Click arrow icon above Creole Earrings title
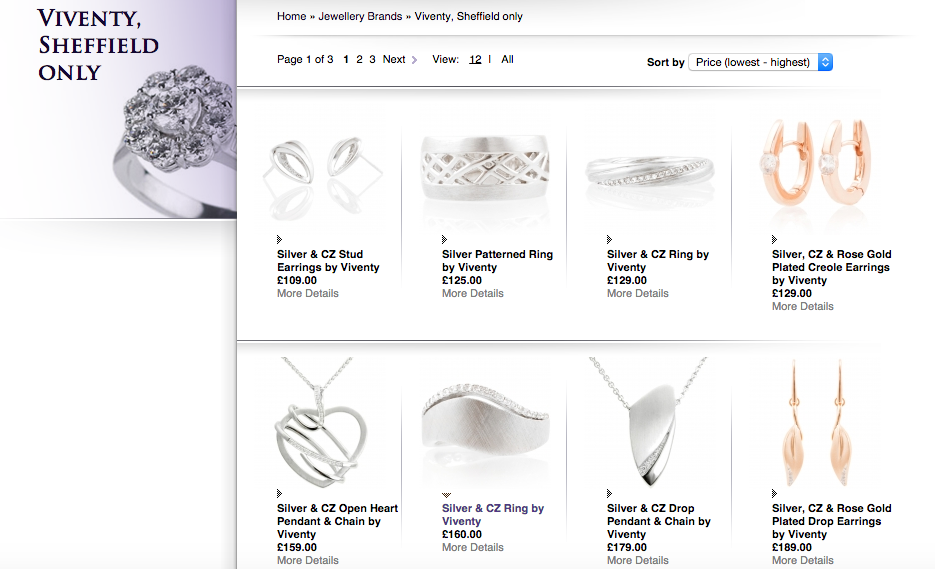Viewport: 935px width, 569px height. click(x=775, y=240)
